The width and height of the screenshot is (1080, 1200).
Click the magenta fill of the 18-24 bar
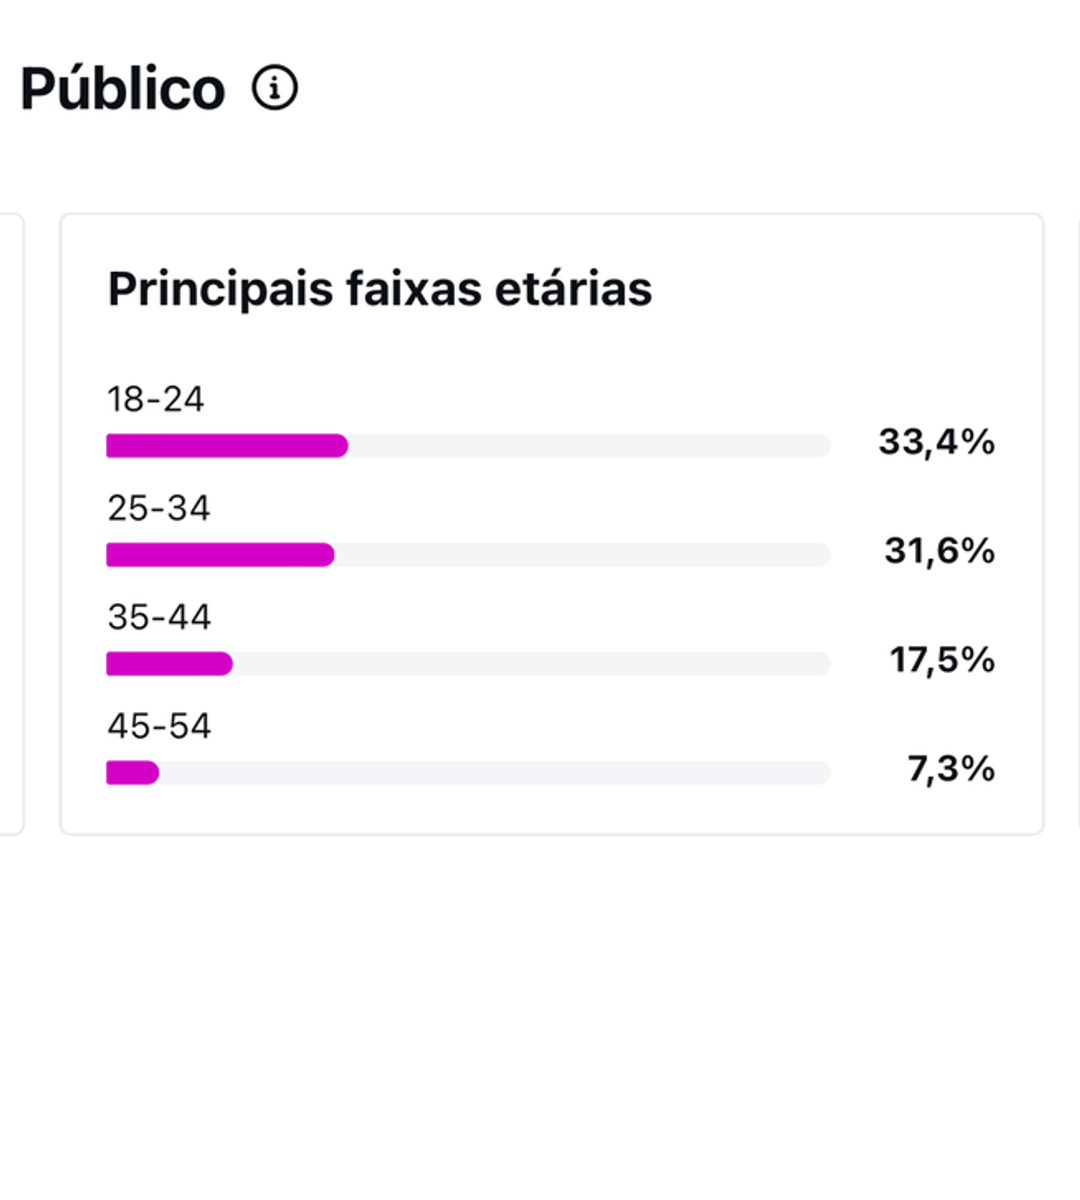point(225,445)
